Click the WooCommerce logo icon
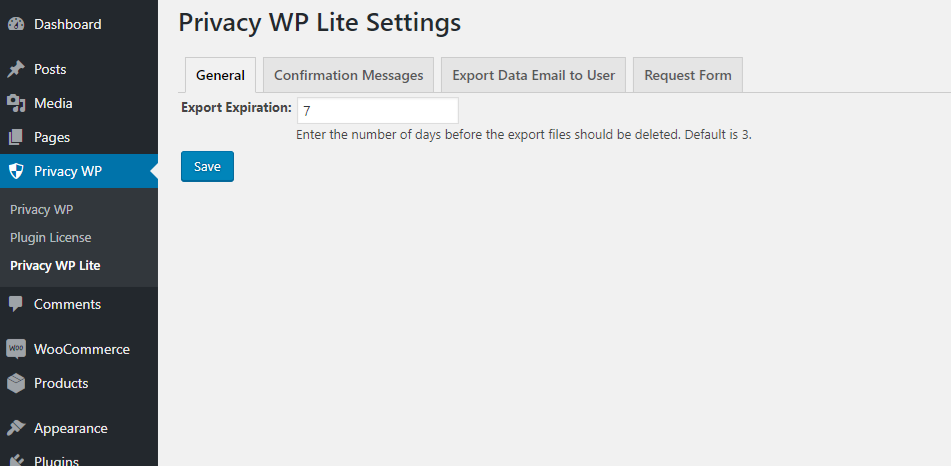 pos(16,349)
